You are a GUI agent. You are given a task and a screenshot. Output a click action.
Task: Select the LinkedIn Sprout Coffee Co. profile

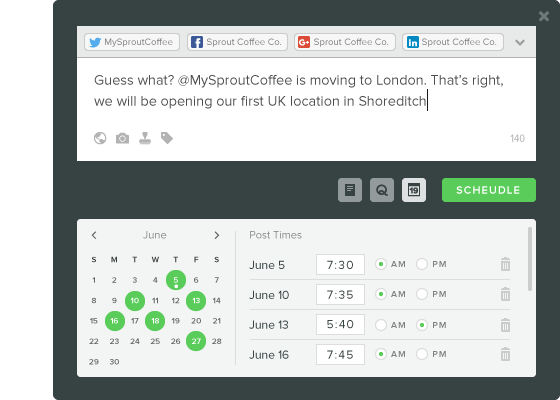[x=453, y=42]
